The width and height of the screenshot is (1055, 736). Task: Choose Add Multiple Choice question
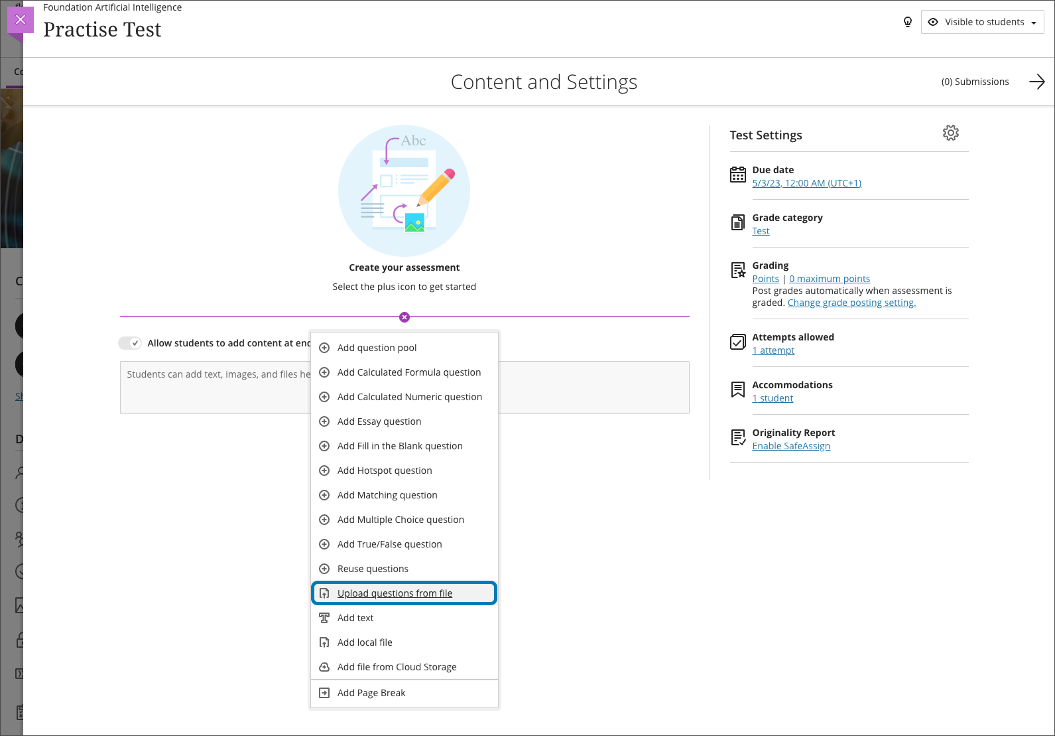coord(400,519)
